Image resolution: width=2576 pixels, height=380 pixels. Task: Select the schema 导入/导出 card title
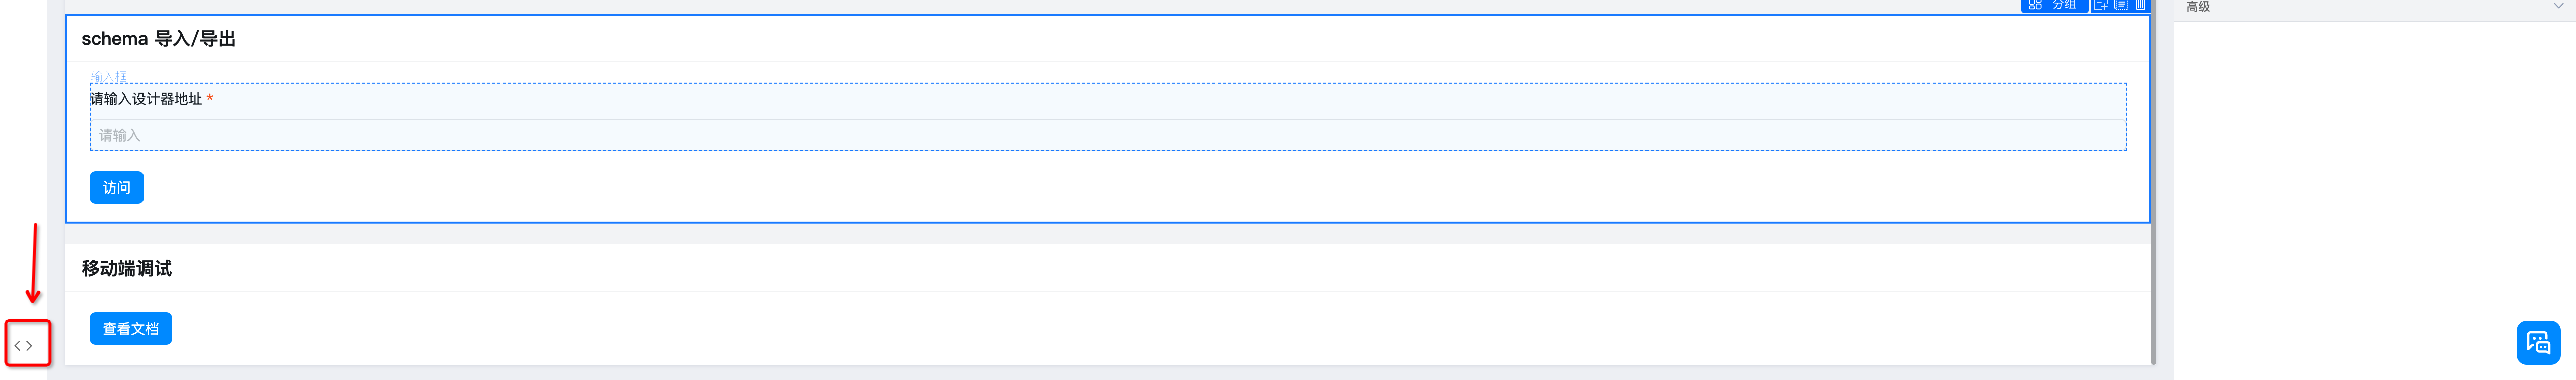coord(158,39)
